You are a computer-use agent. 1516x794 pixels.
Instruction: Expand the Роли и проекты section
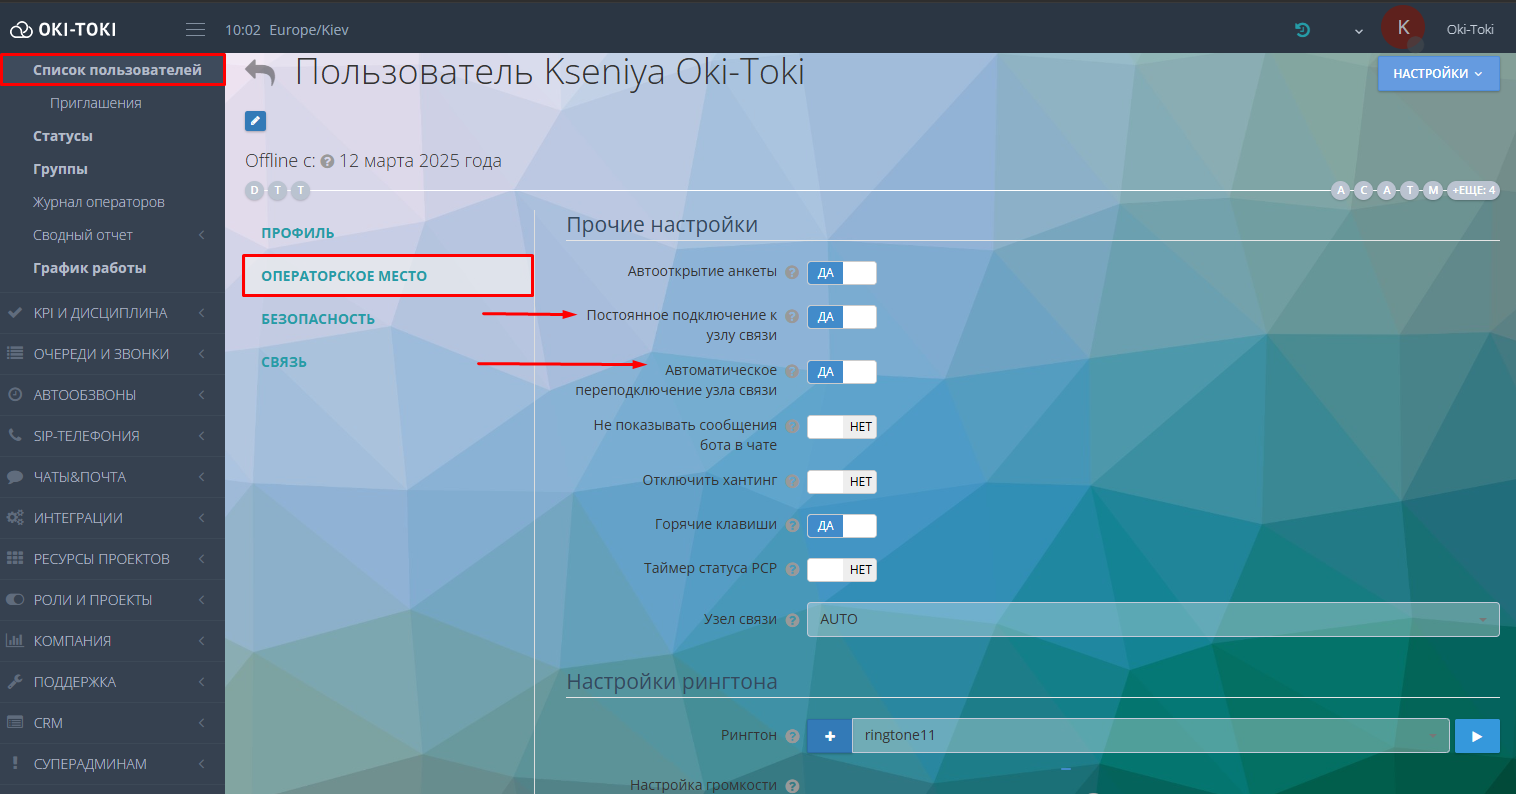112,600
